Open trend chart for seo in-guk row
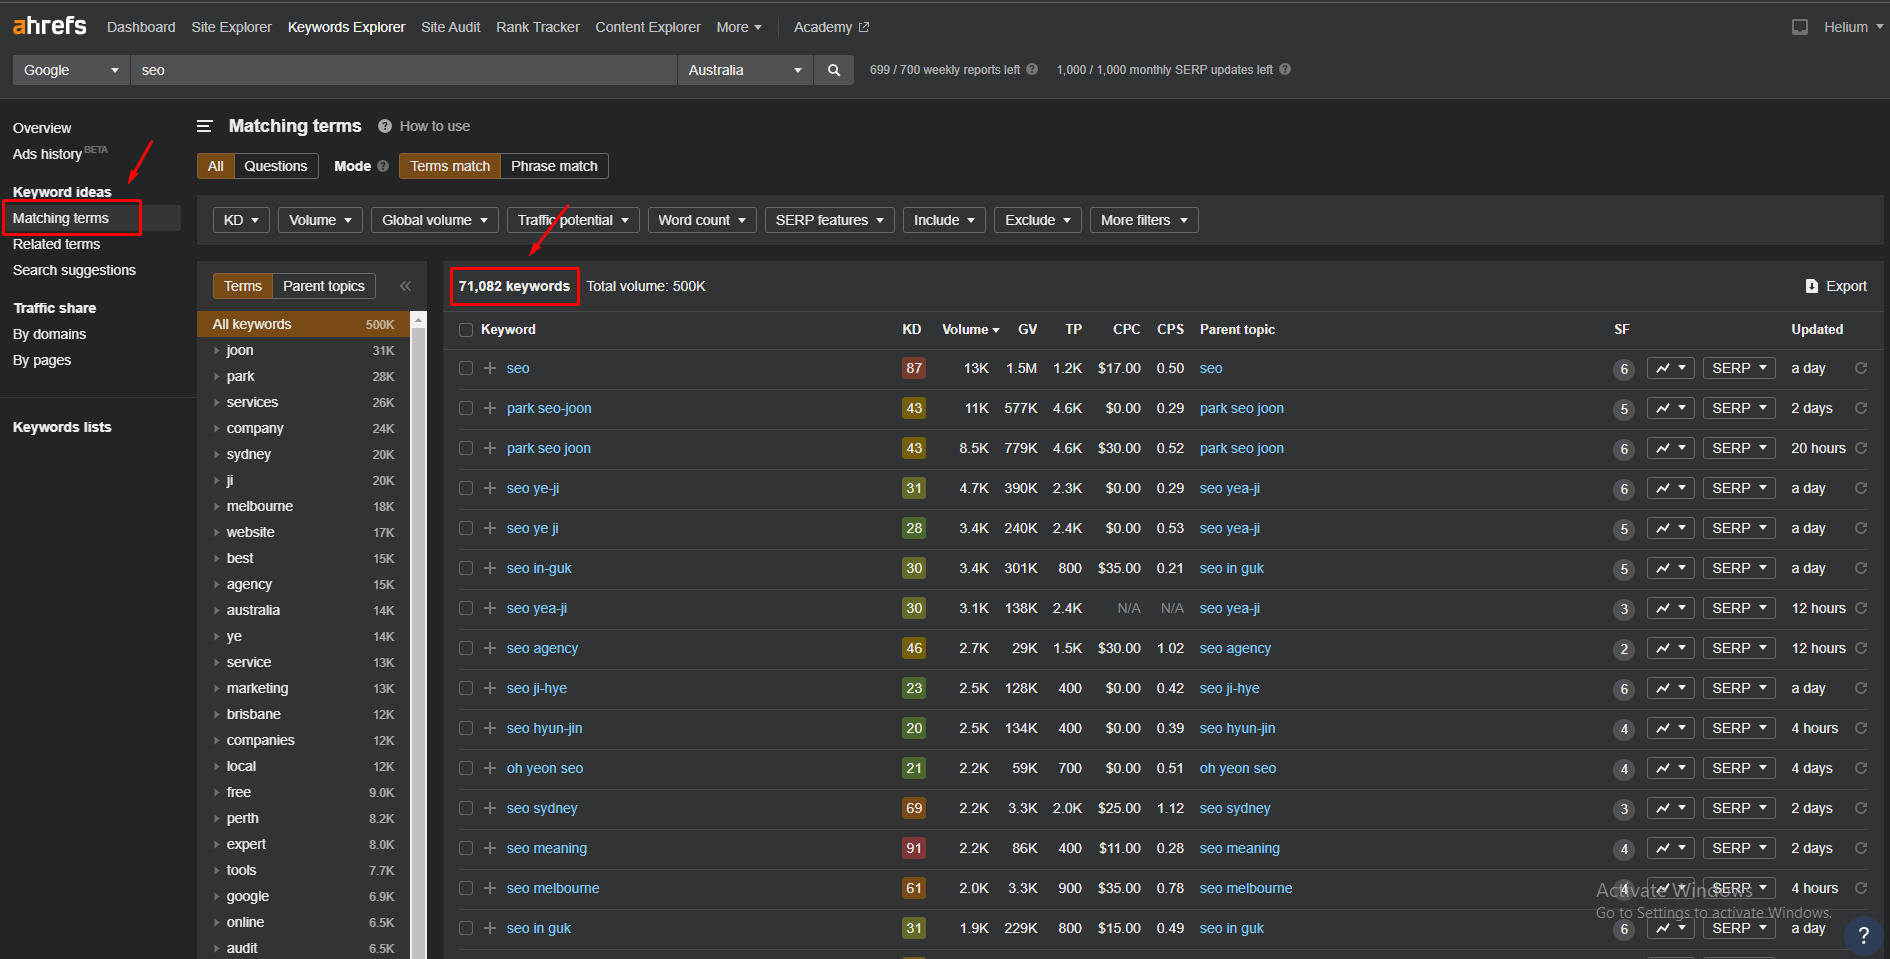 1671,568
